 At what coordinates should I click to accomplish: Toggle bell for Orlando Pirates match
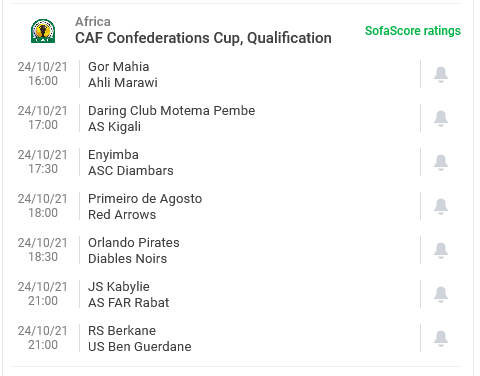441,250
